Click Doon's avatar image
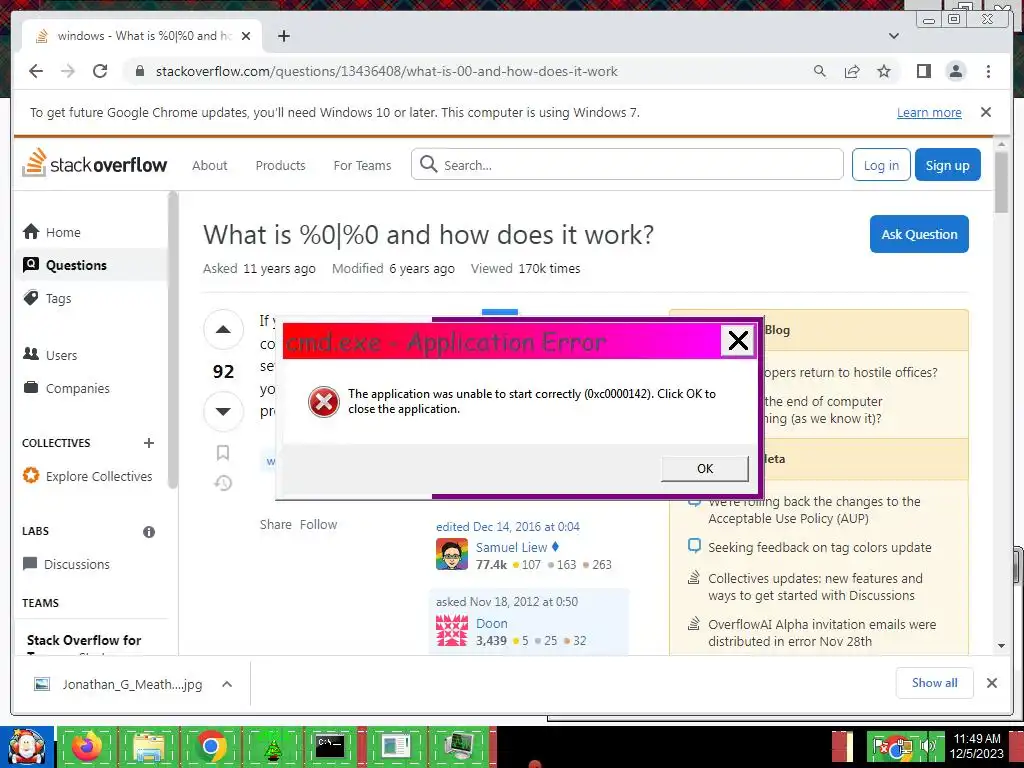This screenshot has height=768, width=1024. tap(452, 631)
